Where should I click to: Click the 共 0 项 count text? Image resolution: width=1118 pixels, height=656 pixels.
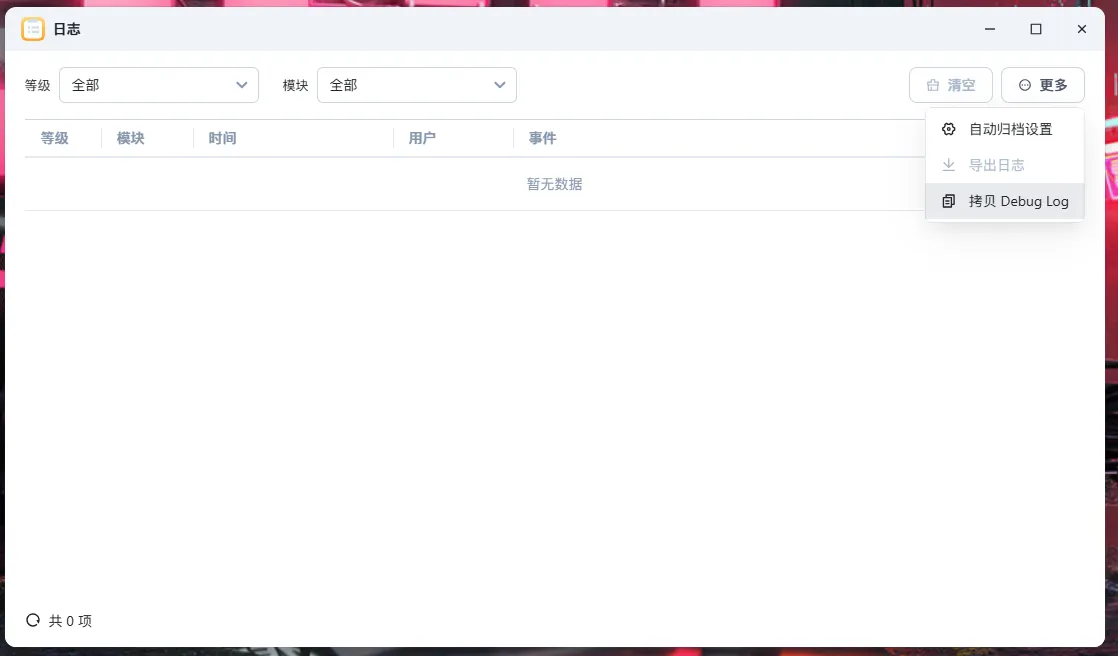(x=70, y=621)
